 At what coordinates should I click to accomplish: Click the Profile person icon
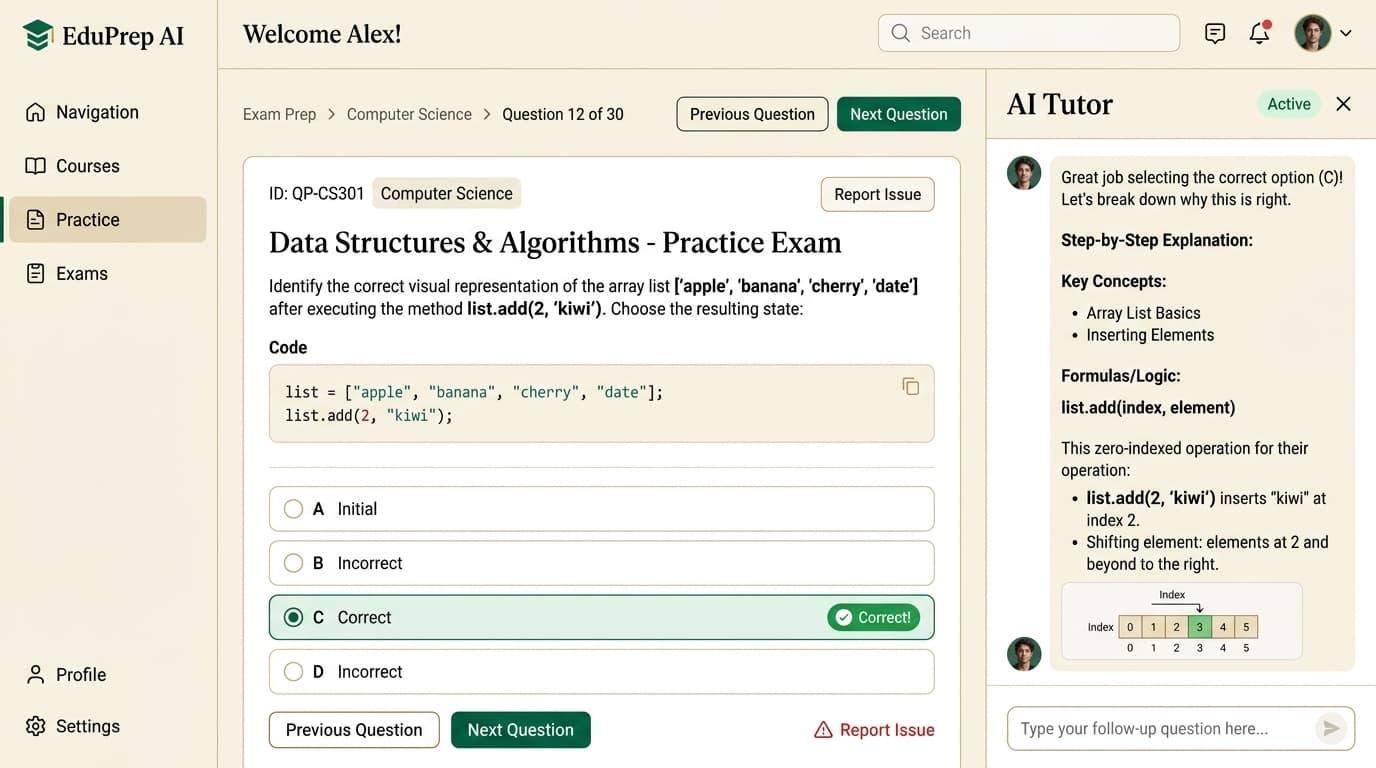coord(36,674)
